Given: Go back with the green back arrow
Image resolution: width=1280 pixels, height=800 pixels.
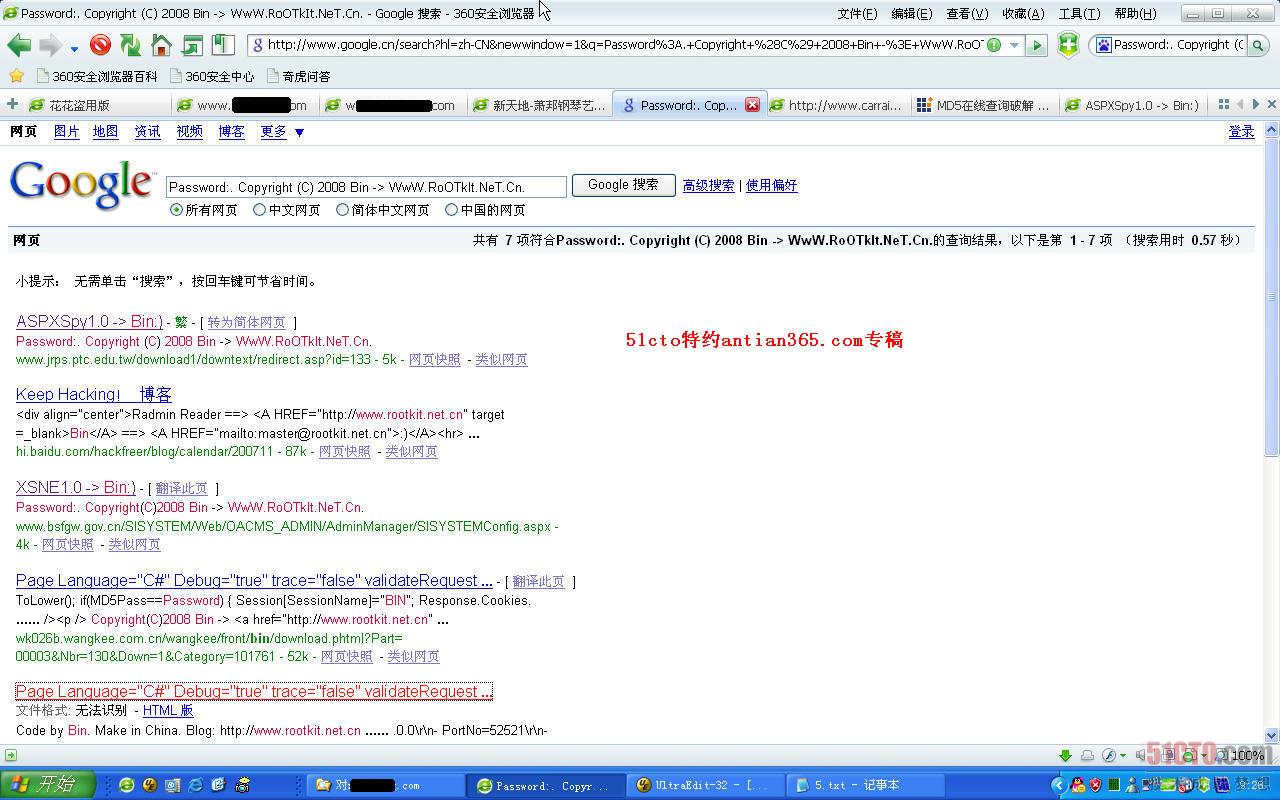Looking at the screenshot, I should pos(18,45).
